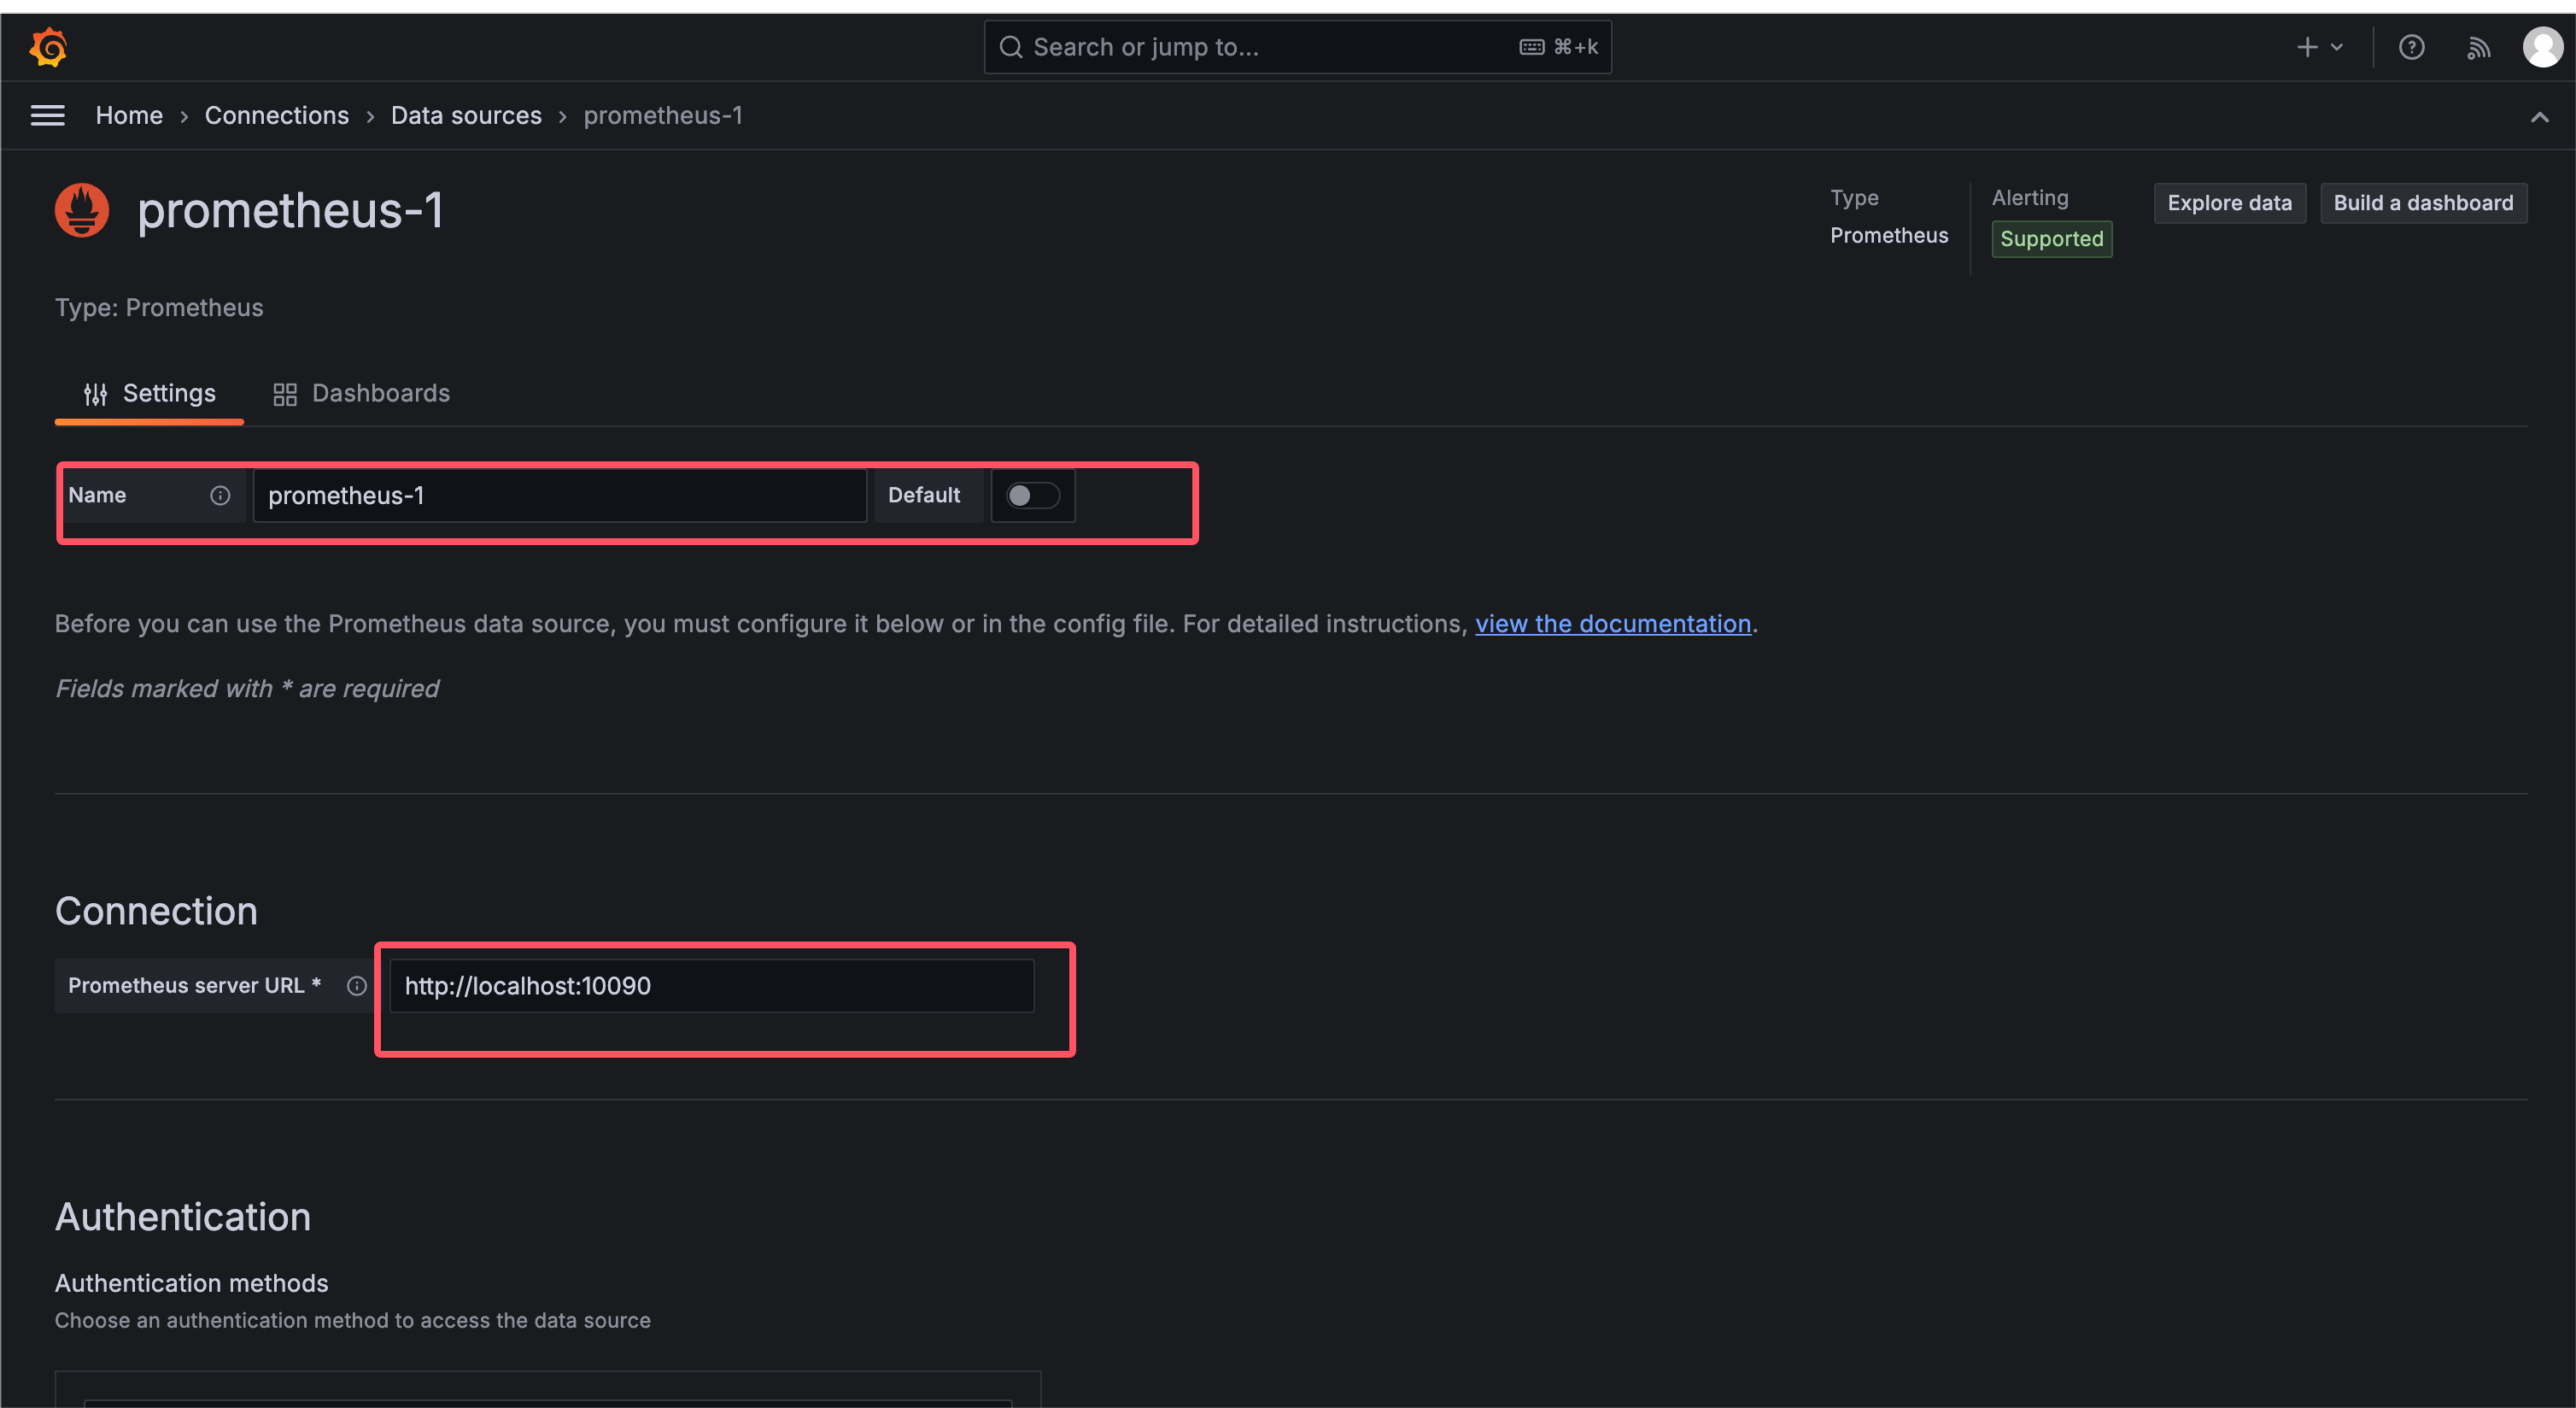Click the search magnifier icon
The height and width of the screenshot is (1408, 2576).
coord(1011,47)
